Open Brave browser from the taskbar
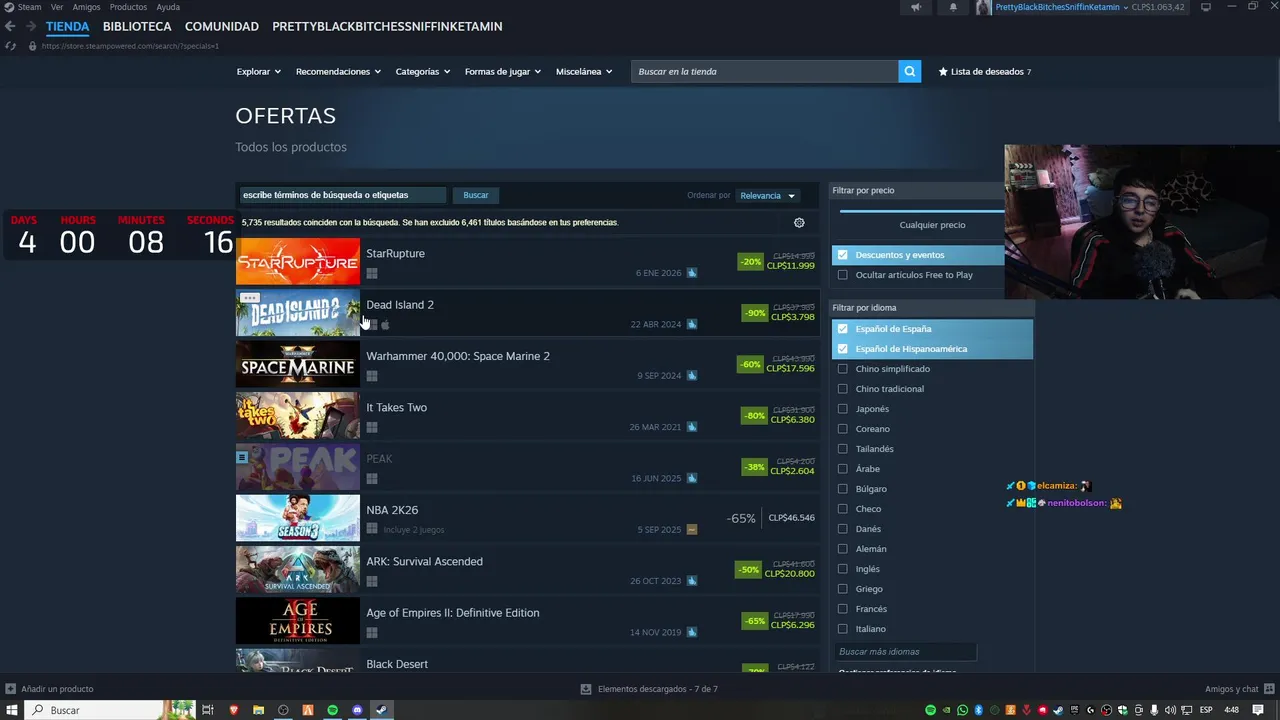Screen dimensions: 1280x720 pos(234,710)
